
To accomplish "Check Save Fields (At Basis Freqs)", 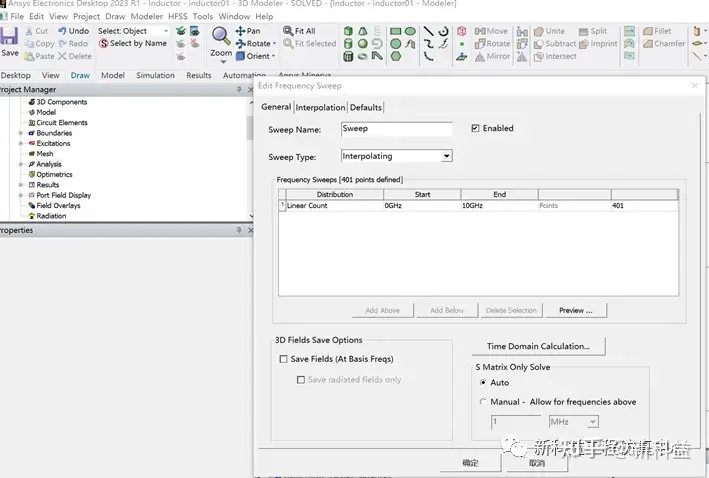I will click(x=284, y=359).
